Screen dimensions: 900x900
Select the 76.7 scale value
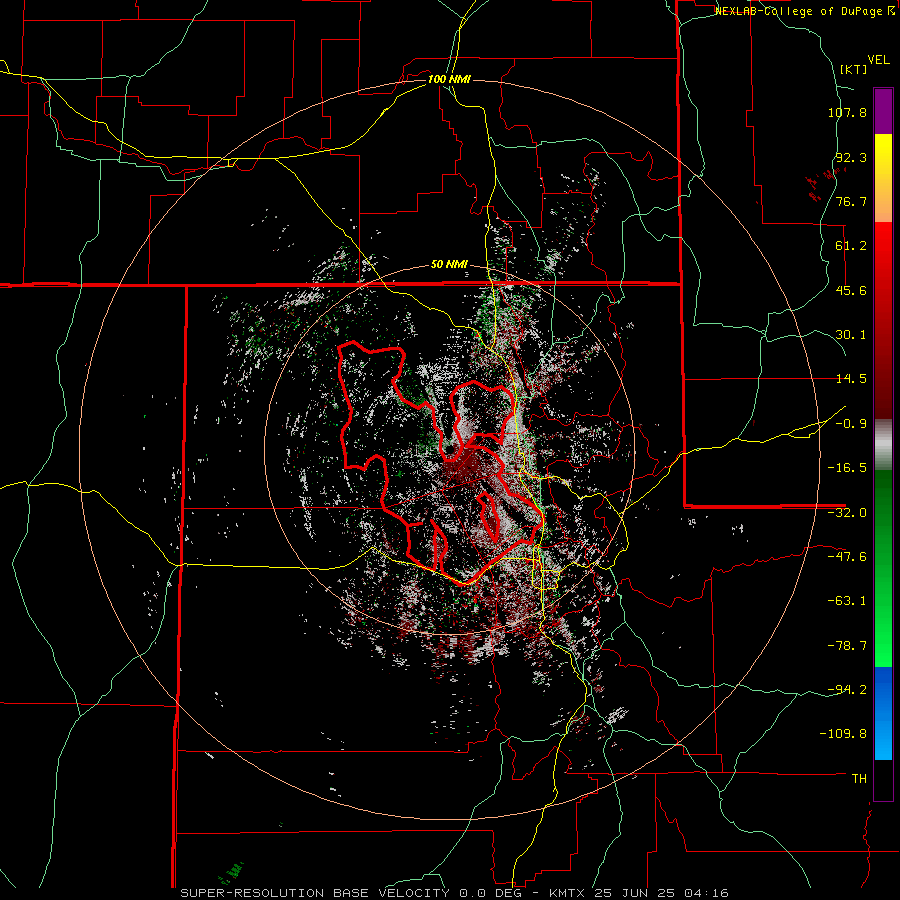coord(851,201)
